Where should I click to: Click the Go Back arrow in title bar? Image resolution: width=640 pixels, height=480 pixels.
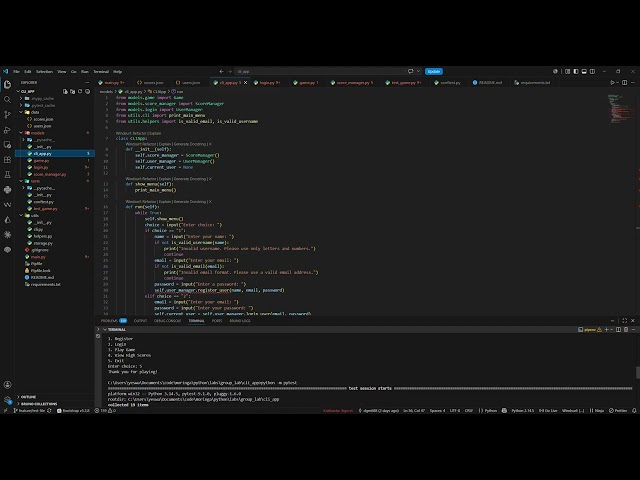(222, 71)
